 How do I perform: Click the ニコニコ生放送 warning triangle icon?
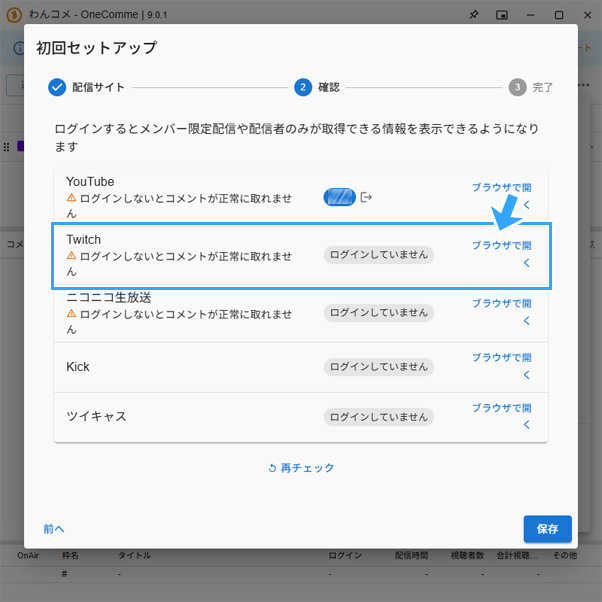(x=71, y=314)
